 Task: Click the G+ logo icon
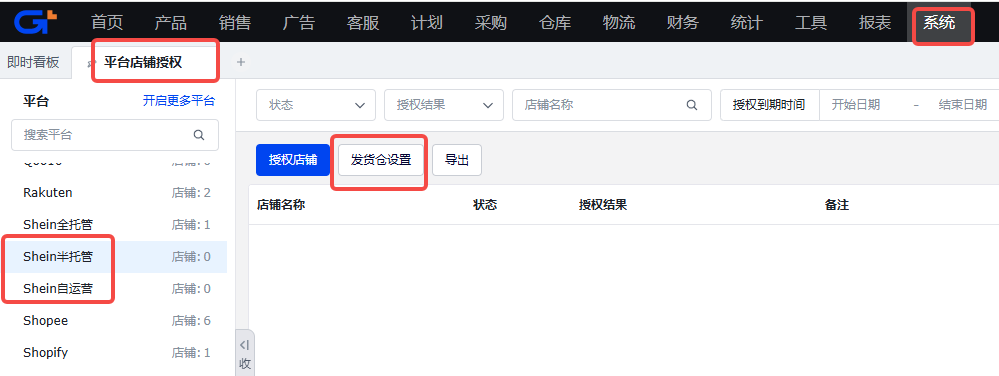point(36,22)
